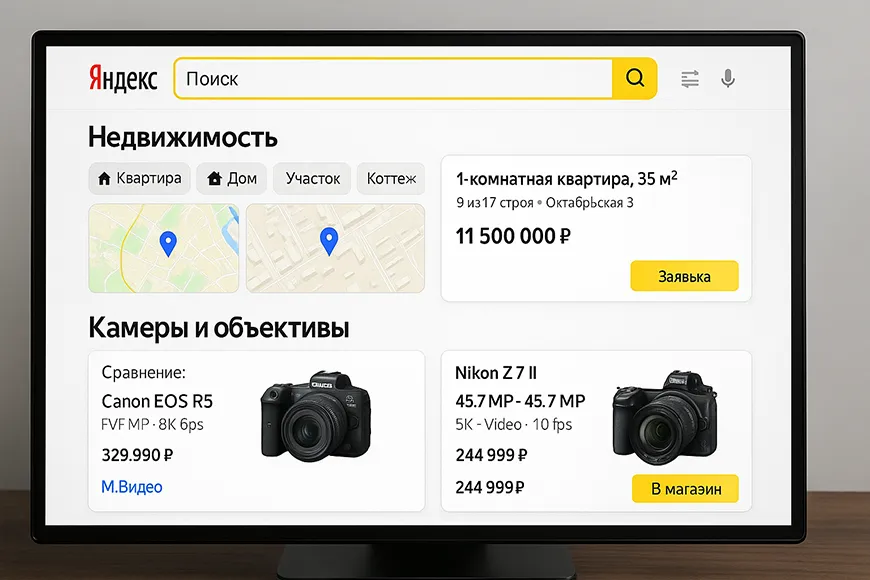Screen dimensions: 870x580
Task: Click the house icon in Квартира chip
Action: pyautogui.click(x=104, y=179)
